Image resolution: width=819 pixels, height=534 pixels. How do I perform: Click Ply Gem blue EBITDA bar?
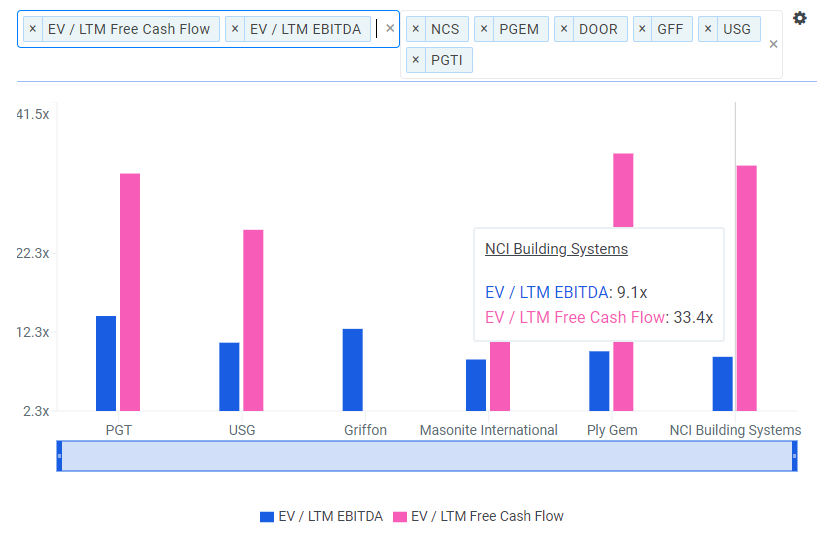(x=599, y=381)
